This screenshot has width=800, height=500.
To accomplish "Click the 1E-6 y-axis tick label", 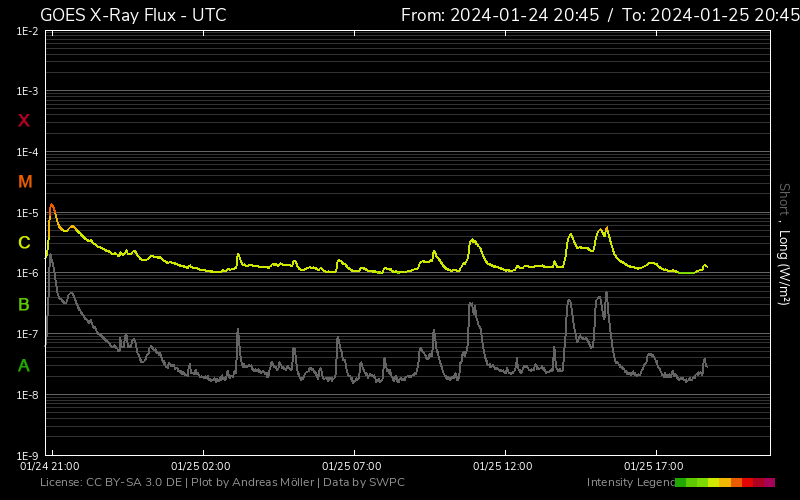I will tap(27, 274).
